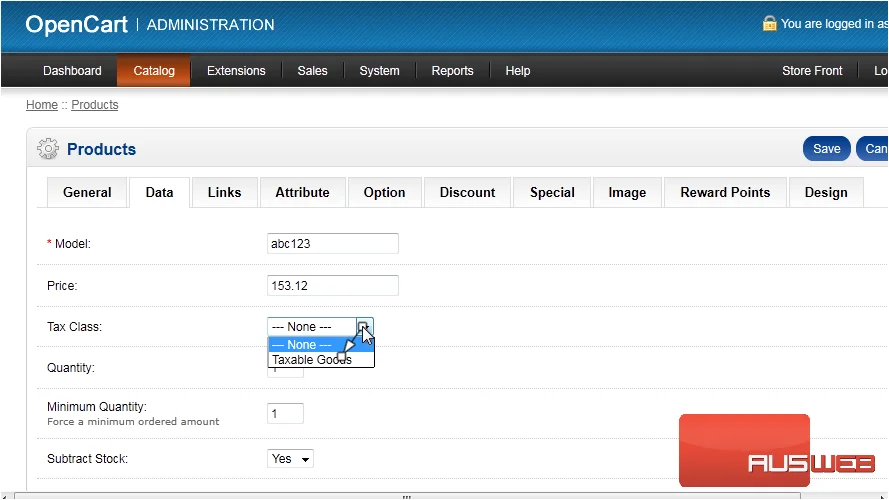
Task: Switch to the Option tab
Action: point(384,193)
